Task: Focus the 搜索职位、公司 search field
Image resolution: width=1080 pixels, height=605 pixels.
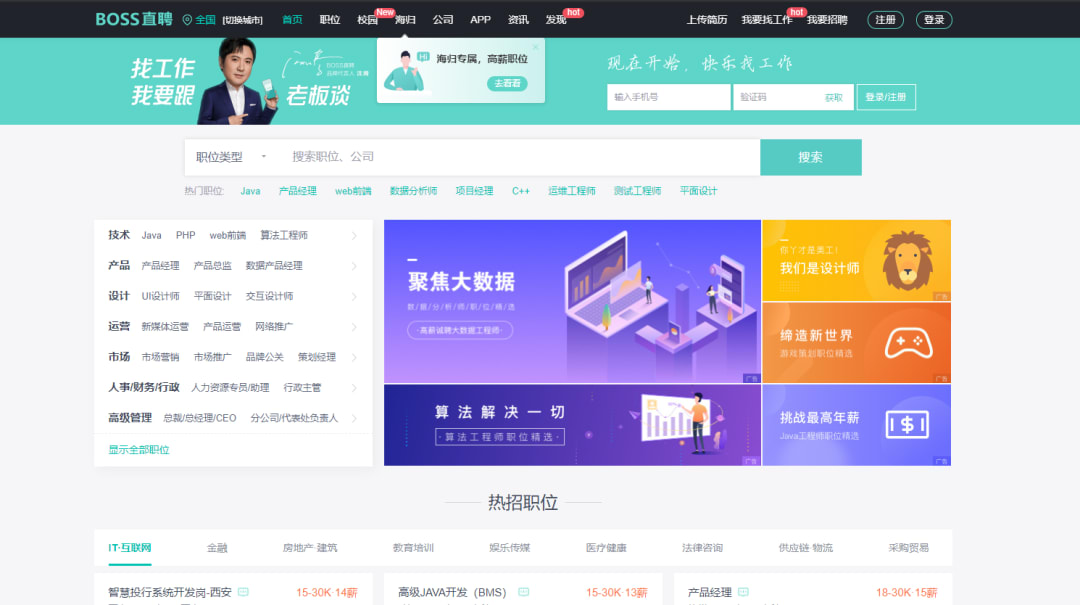Action: coord(523,157)
